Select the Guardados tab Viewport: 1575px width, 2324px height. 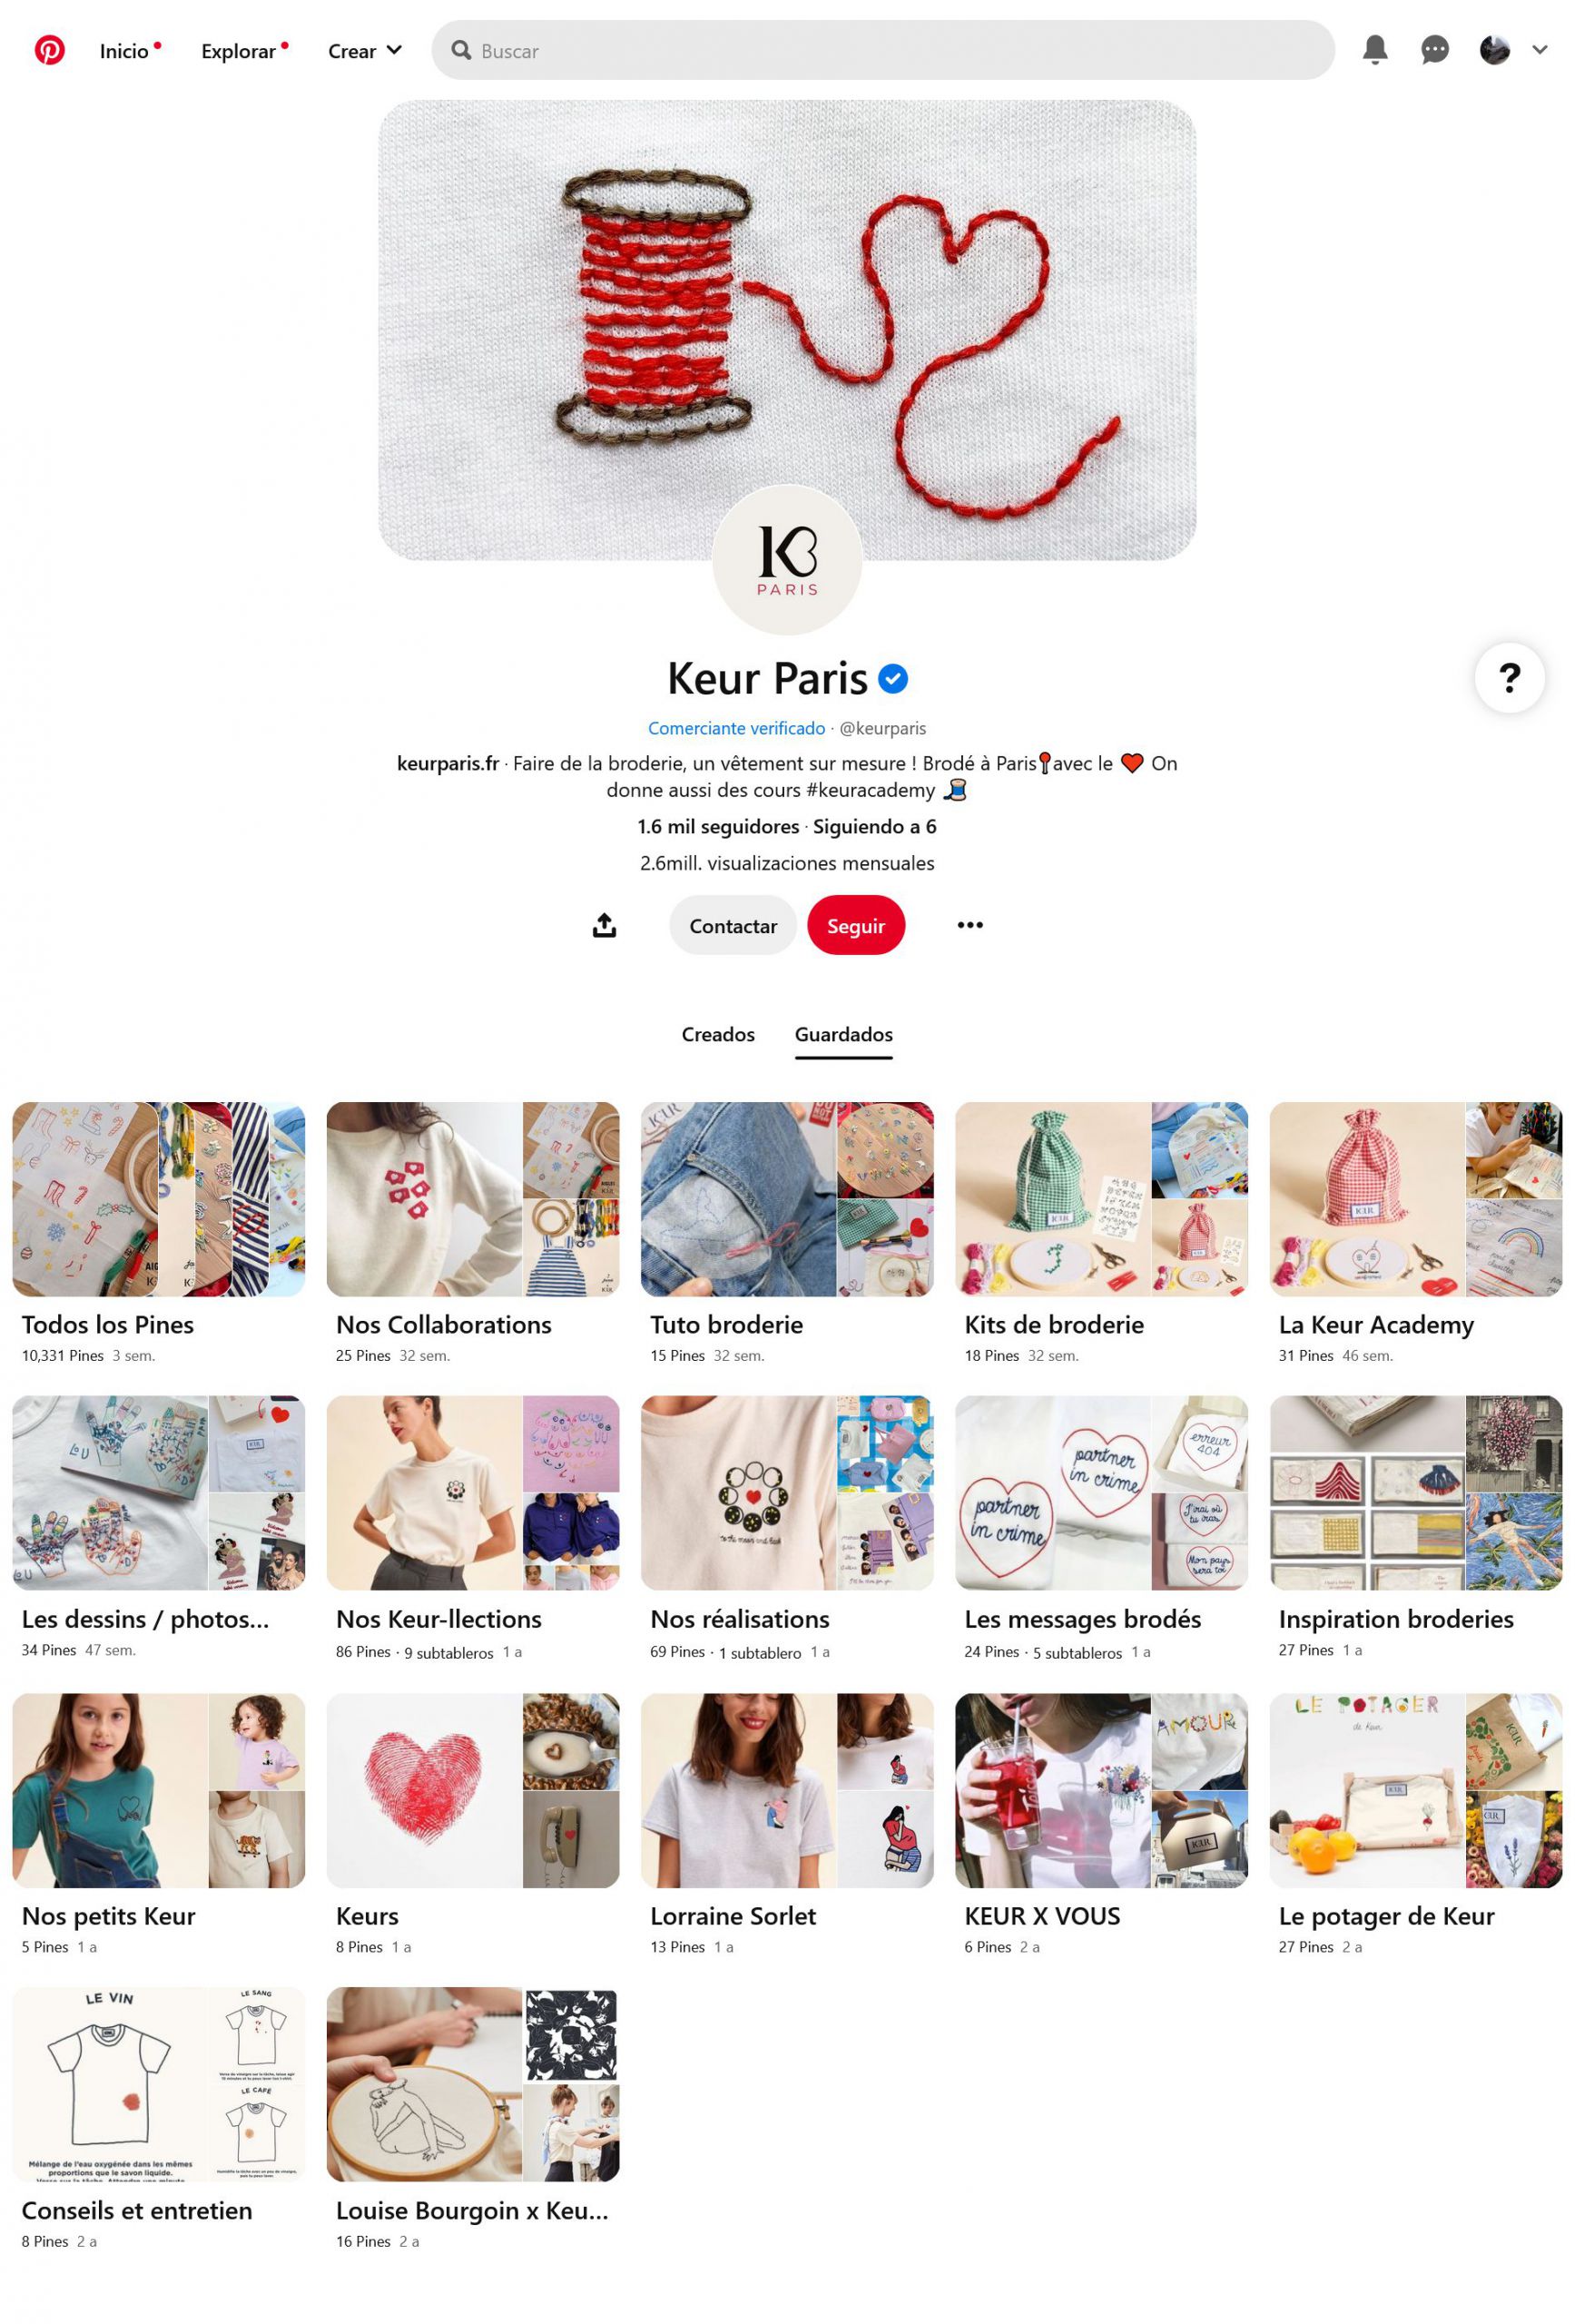pos(843,1034)
